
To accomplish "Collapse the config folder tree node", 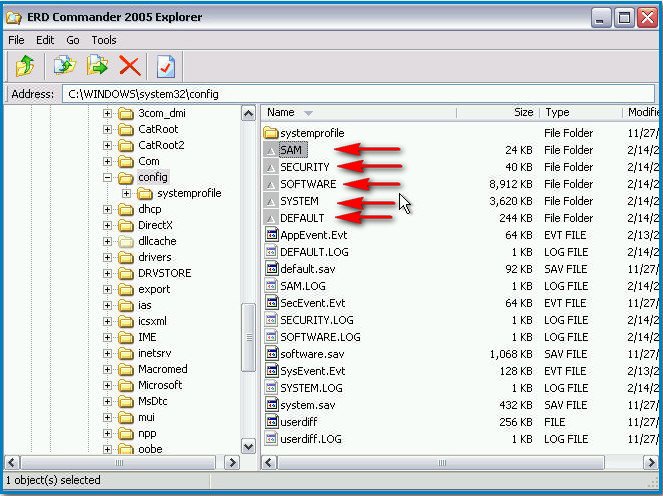I will [x=108, y=177].
